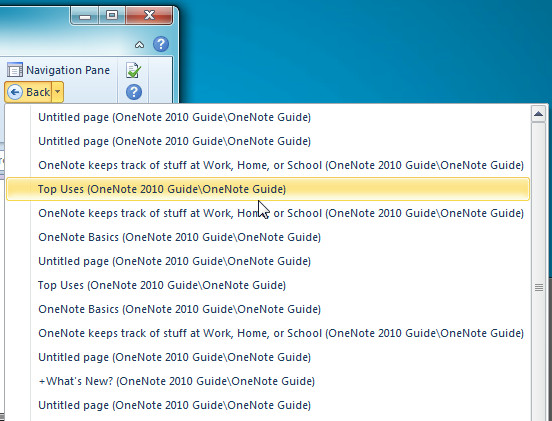Open the Back history dropdown arrow
552x421 pixels.
click(x=58, y=92)
